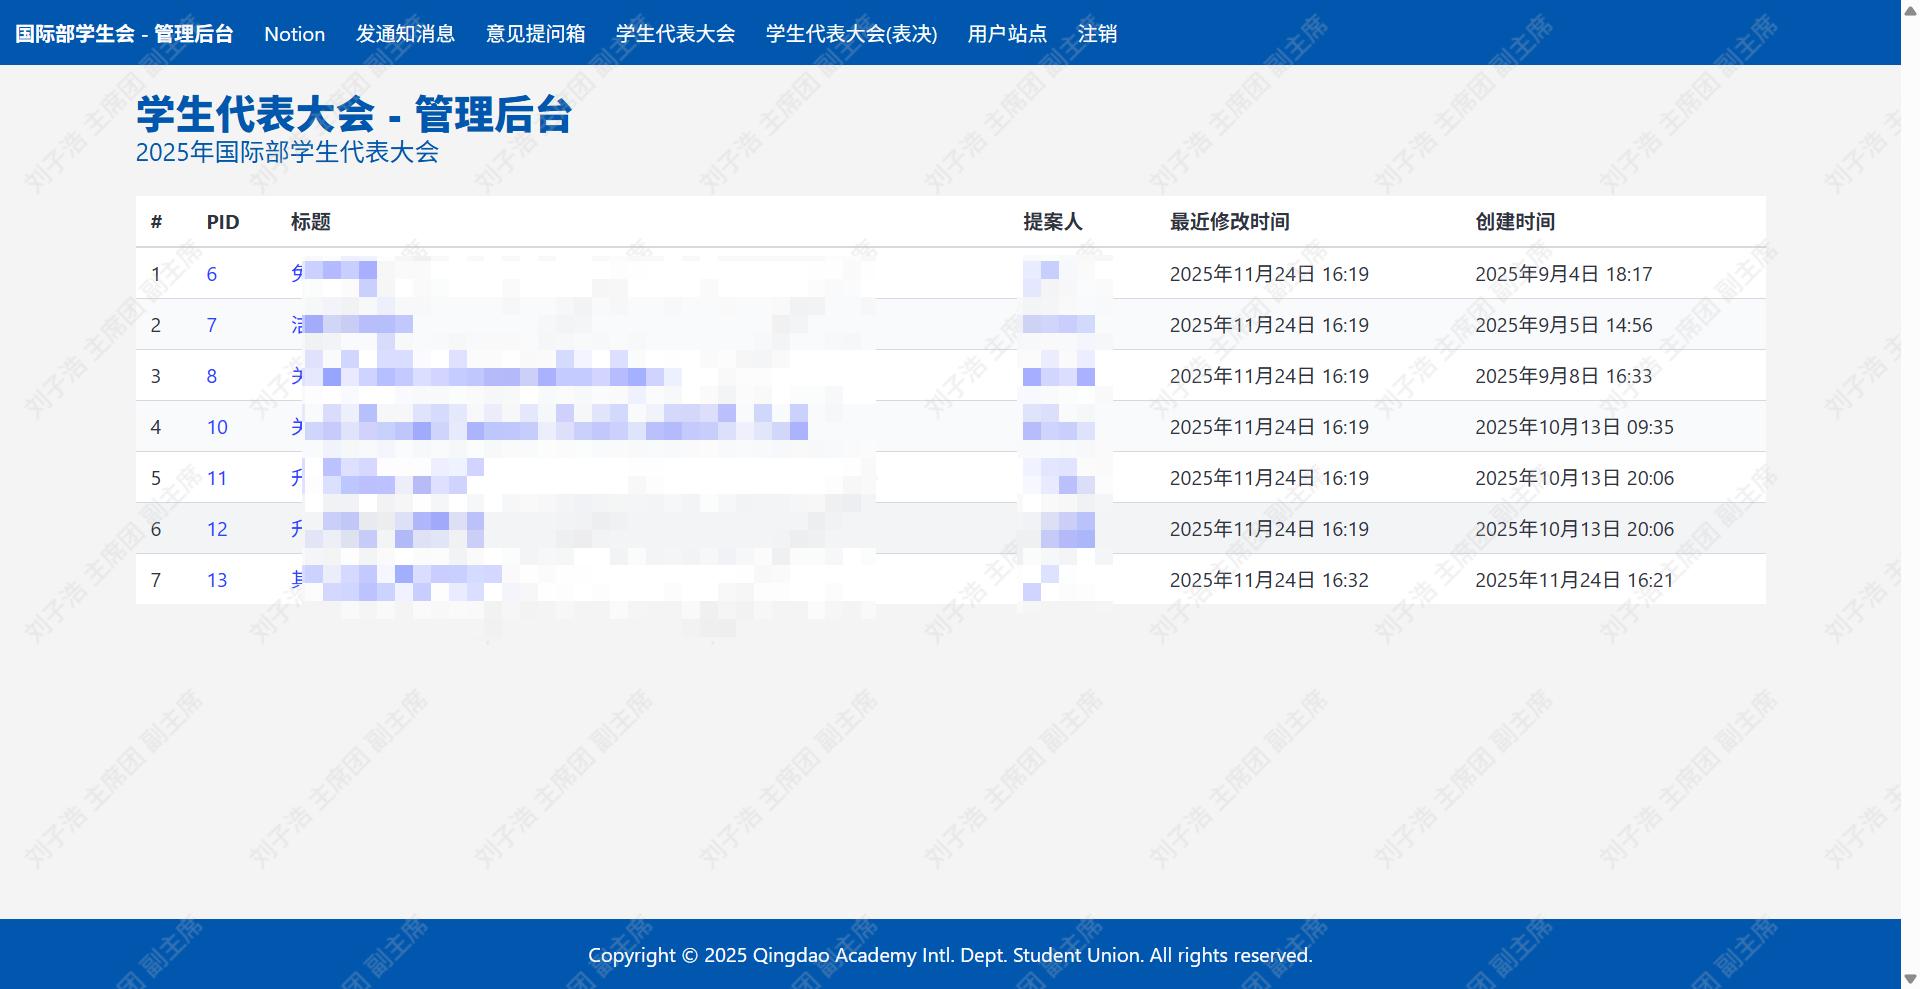Select creation time 2025年9月5日 14:56
The image size is (1920, 989).
1564,325
